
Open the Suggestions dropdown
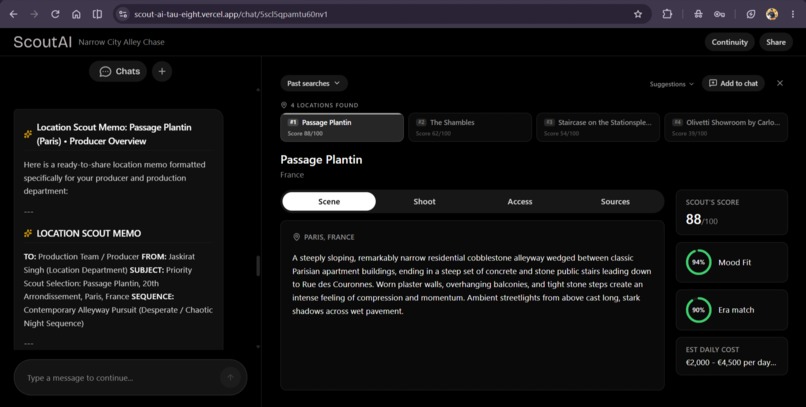(671, 84)
